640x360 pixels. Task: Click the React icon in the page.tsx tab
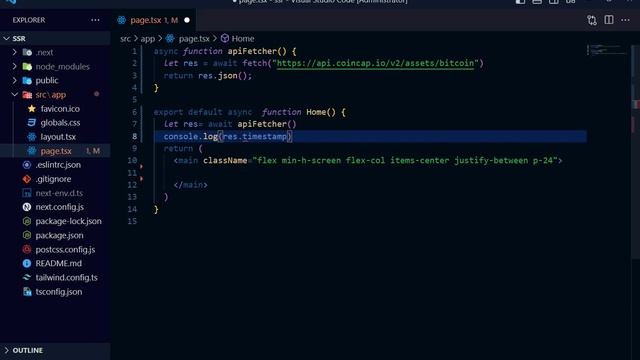[122, 20]
